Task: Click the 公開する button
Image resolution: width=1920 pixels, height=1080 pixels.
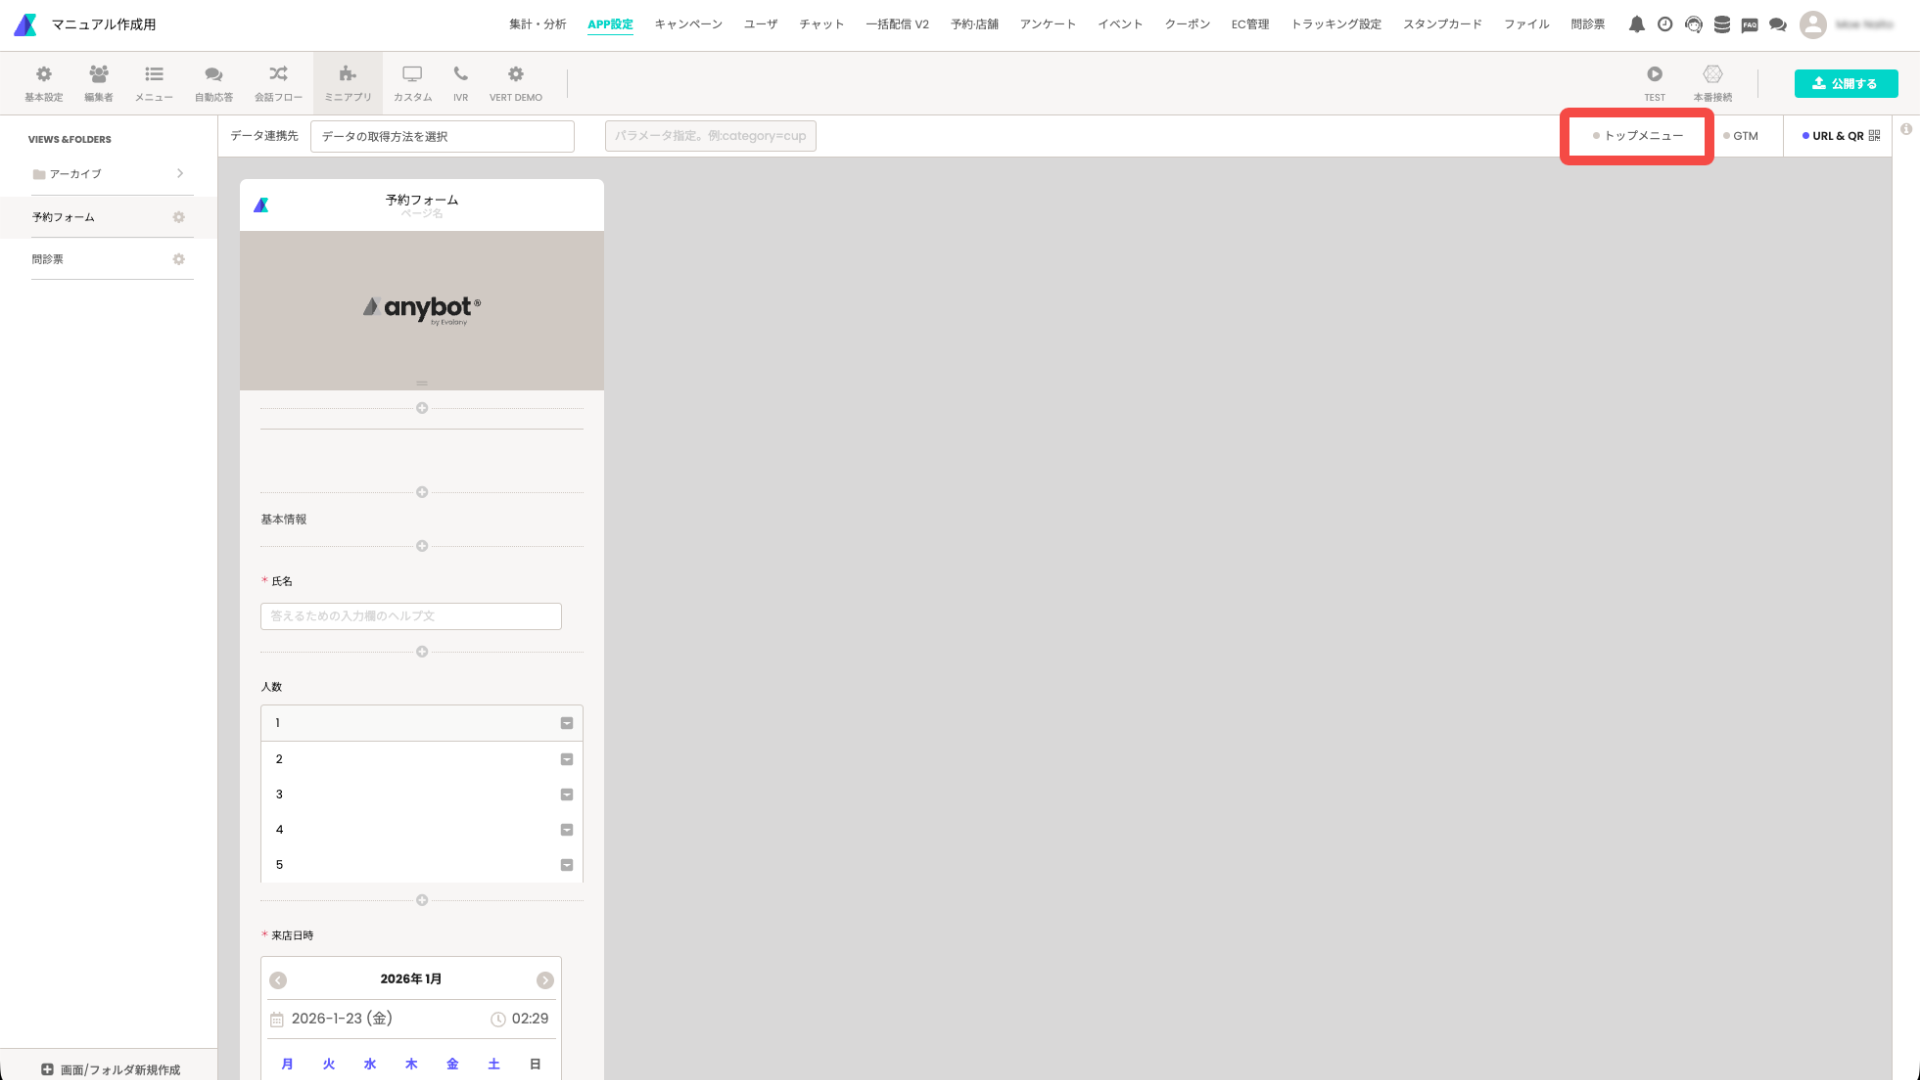Action: click(1845, 84)
